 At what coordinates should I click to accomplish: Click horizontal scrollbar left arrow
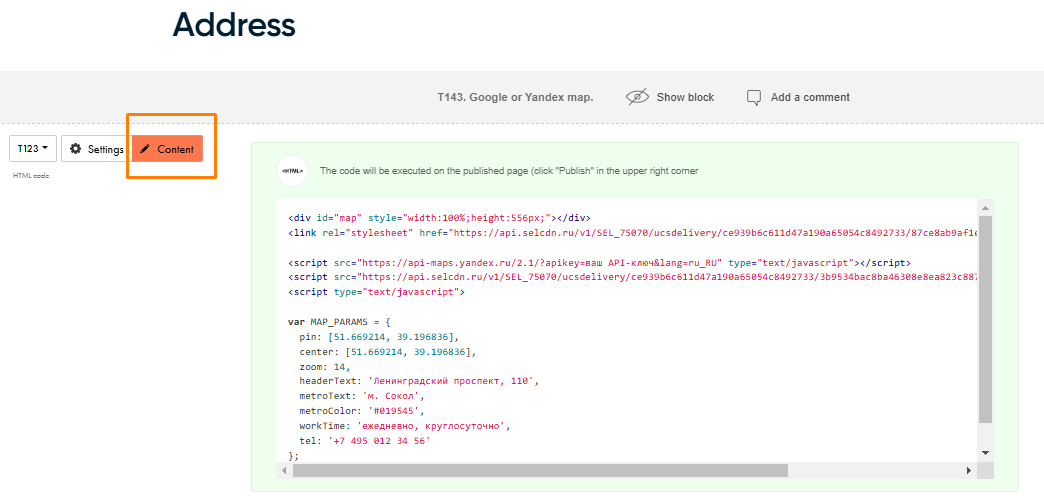[x=284, y=471]
